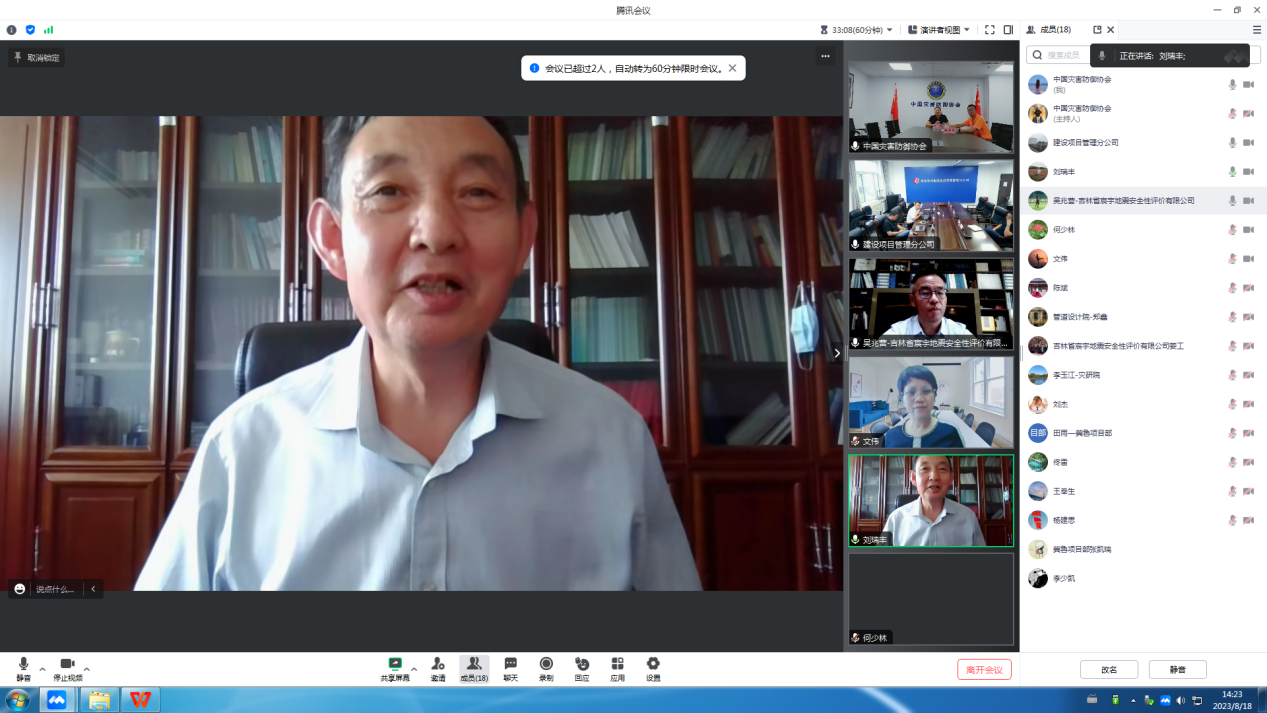
Task: Toggle camera icon for 王奉生 in member list
Action: 1248,491
